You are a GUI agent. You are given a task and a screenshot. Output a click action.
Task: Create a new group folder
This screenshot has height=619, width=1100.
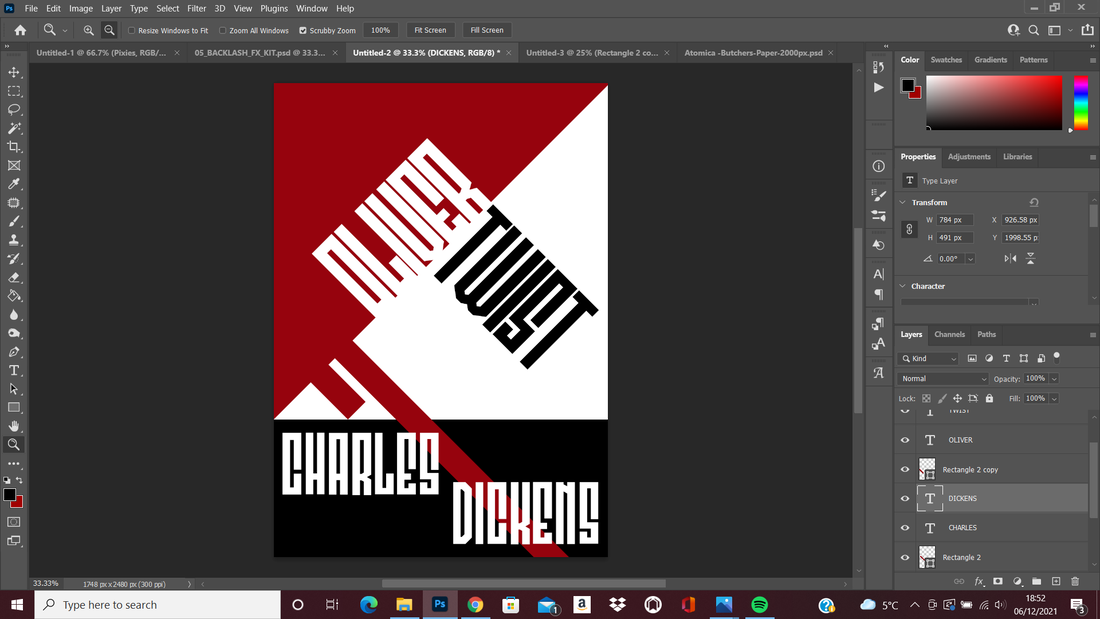click(1036, 581)
